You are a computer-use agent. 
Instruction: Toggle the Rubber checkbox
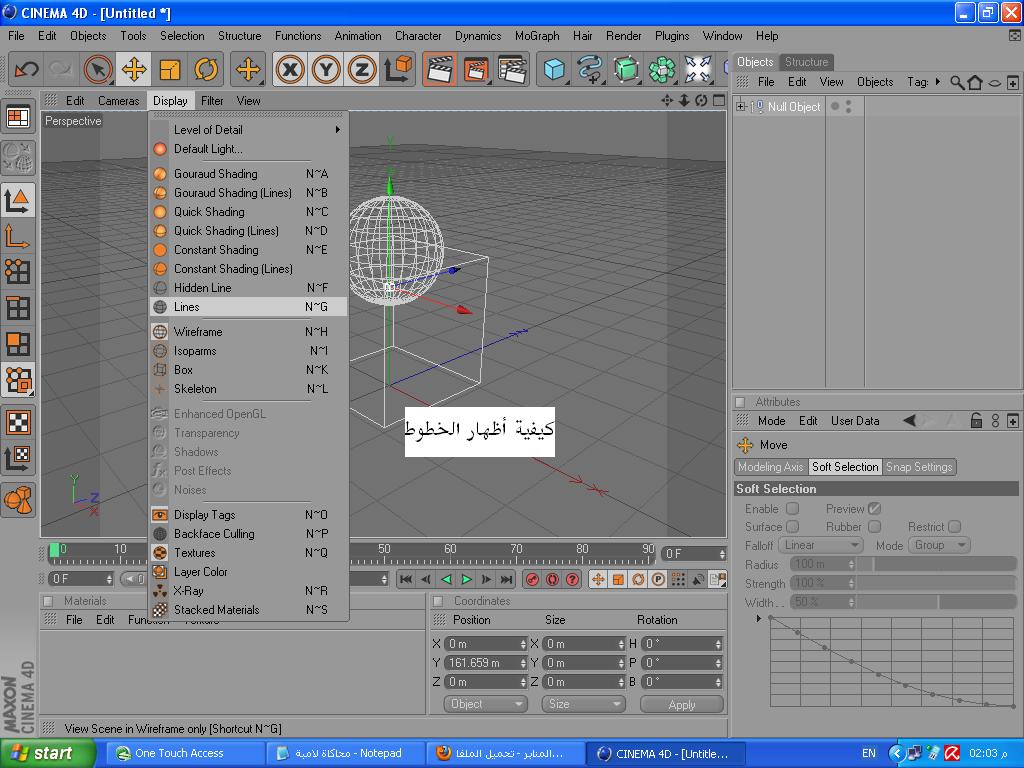[x=874, y=526]
